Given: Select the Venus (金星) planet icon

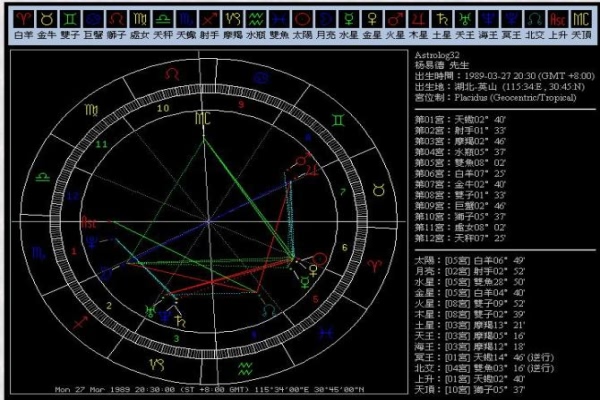Looking at the screenshot, I should [x=371, y=19].
